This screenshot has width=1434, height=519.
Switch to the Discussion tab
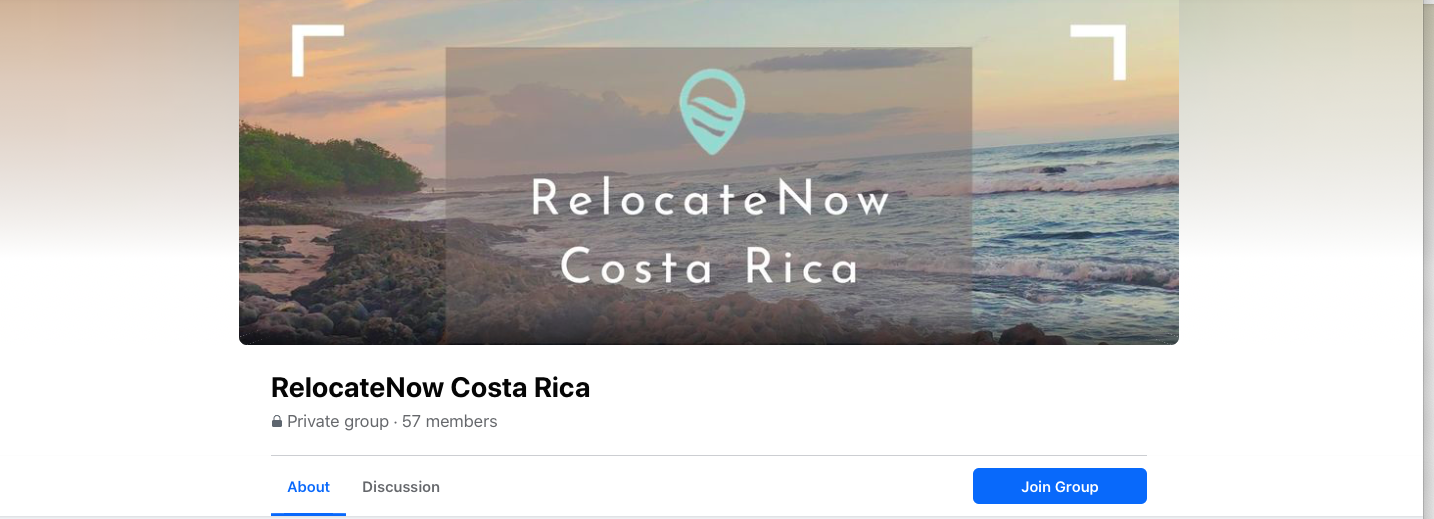point(401,487)
